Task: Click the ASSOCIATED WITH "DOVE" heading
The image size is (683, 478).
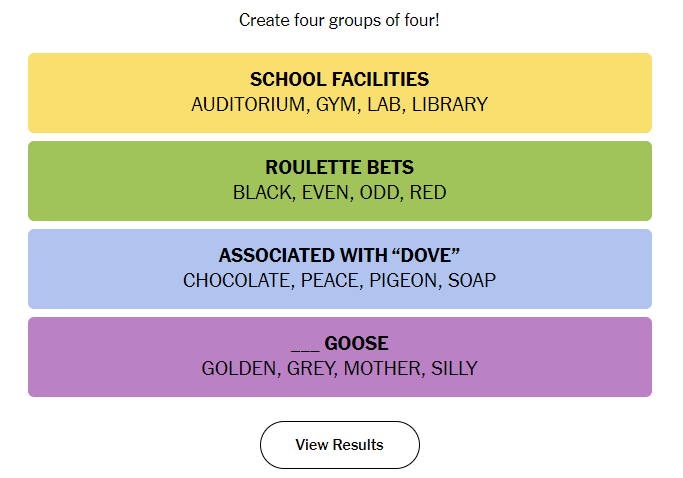Action: pyautogui.click(x=339, y=255)
